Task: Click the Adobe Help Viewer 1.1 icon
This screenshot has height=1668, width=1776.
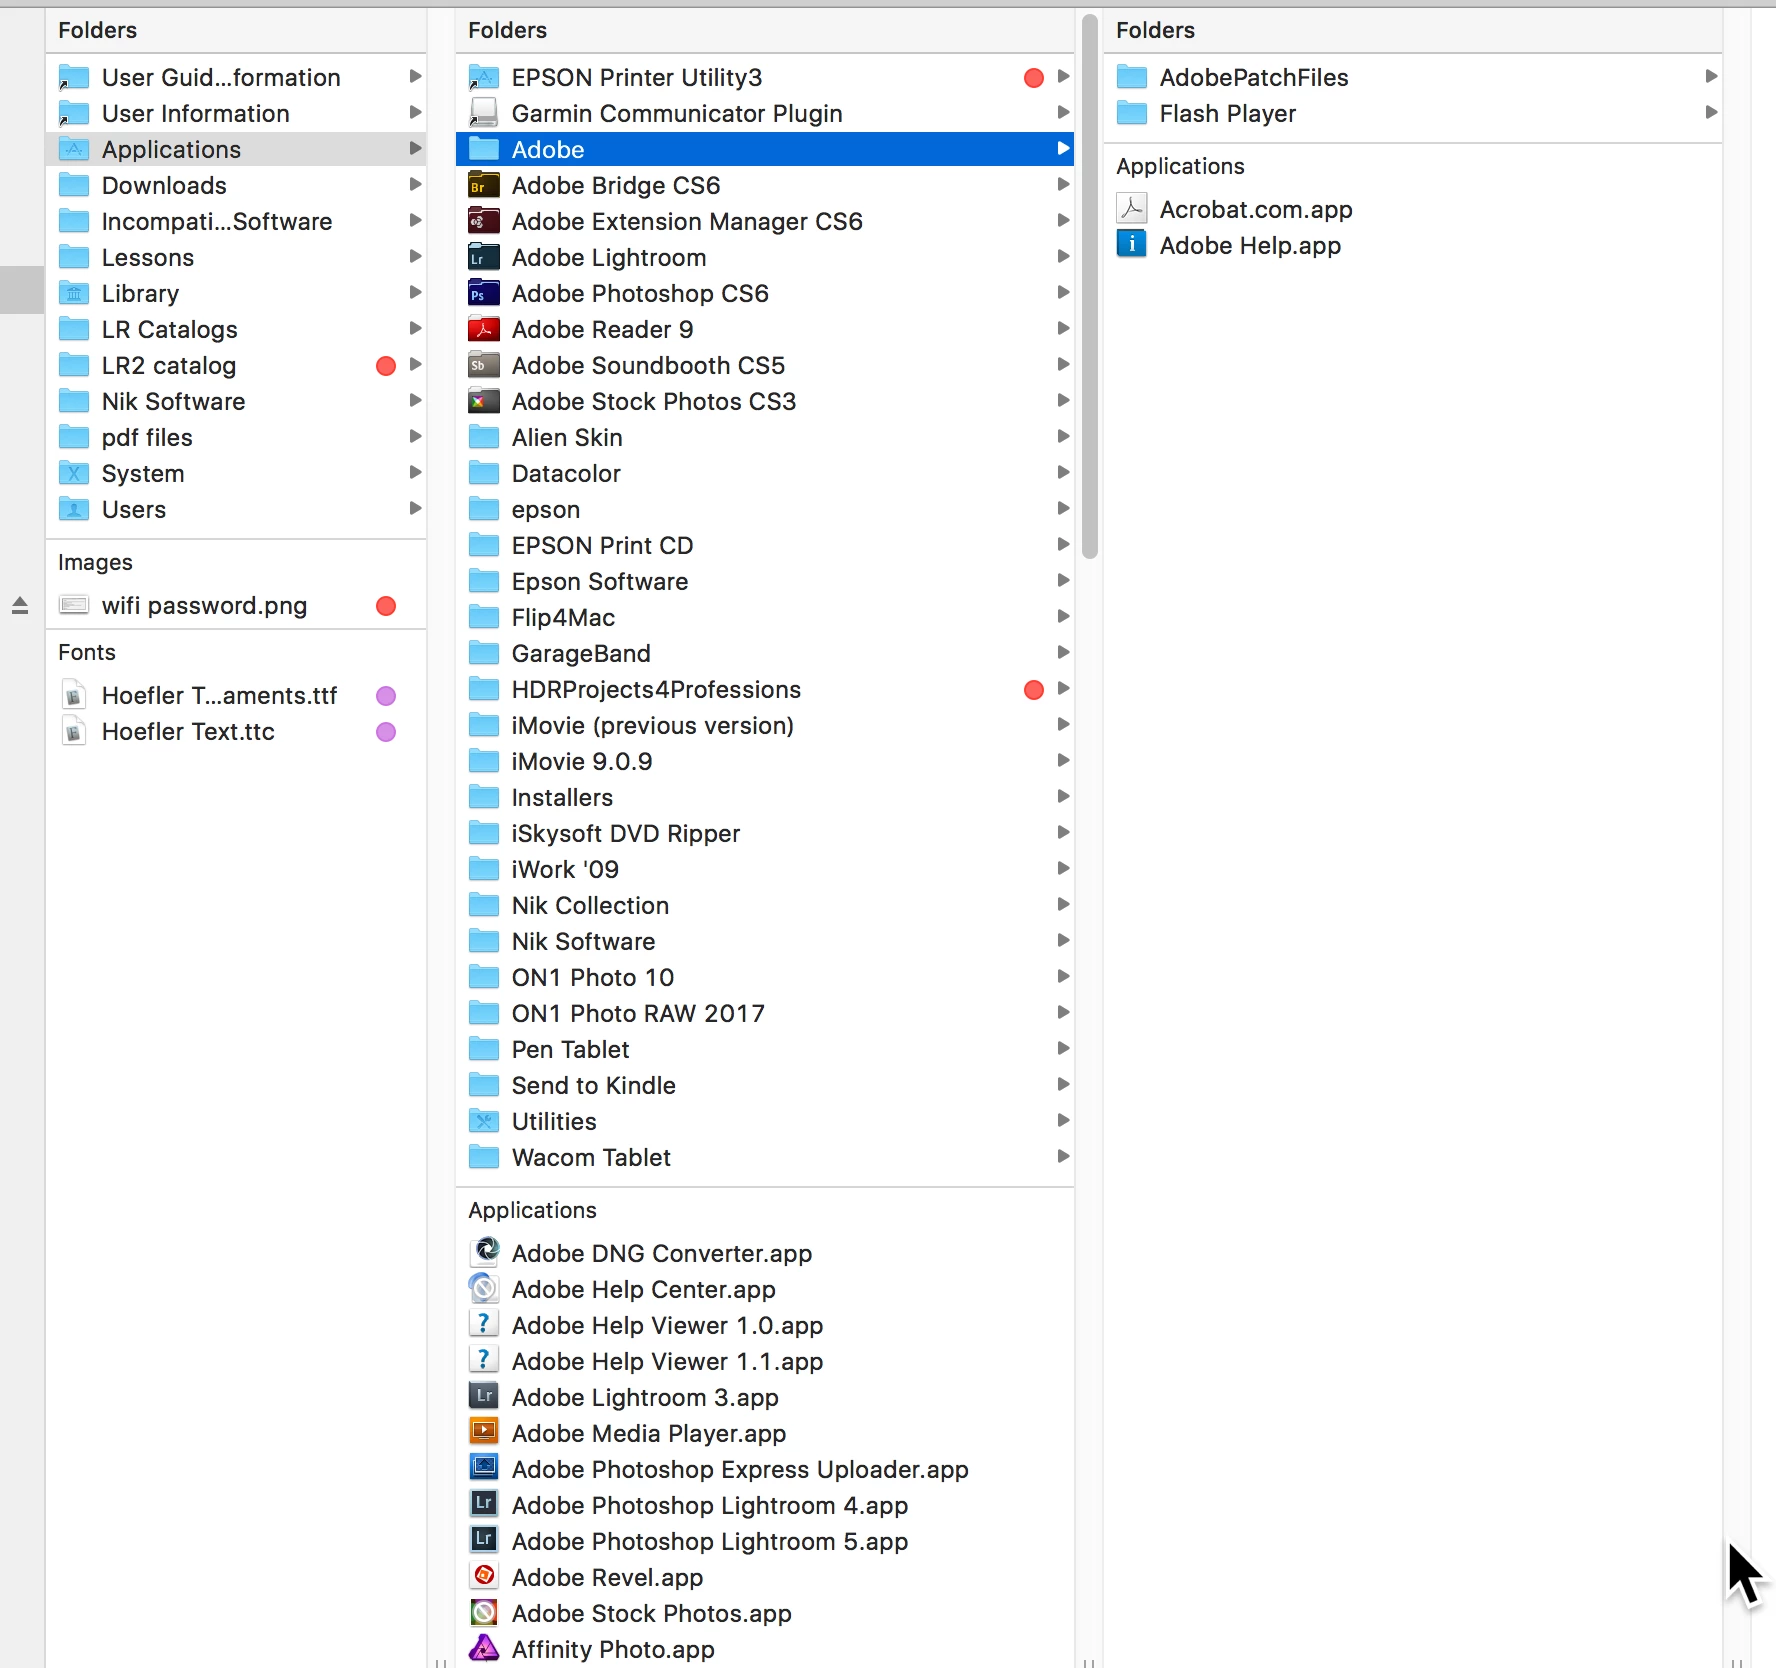Action: 484,1360
